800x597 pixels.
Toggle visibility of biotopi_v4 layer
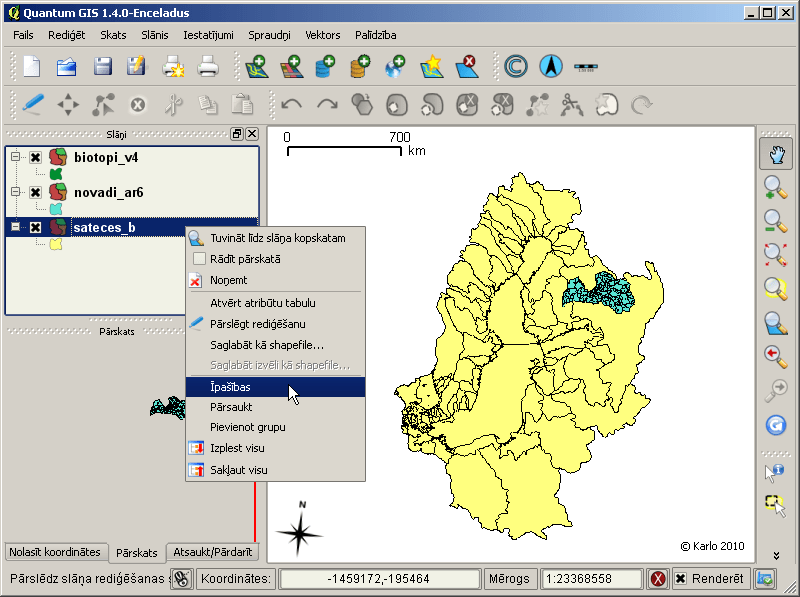coord(35,157)
